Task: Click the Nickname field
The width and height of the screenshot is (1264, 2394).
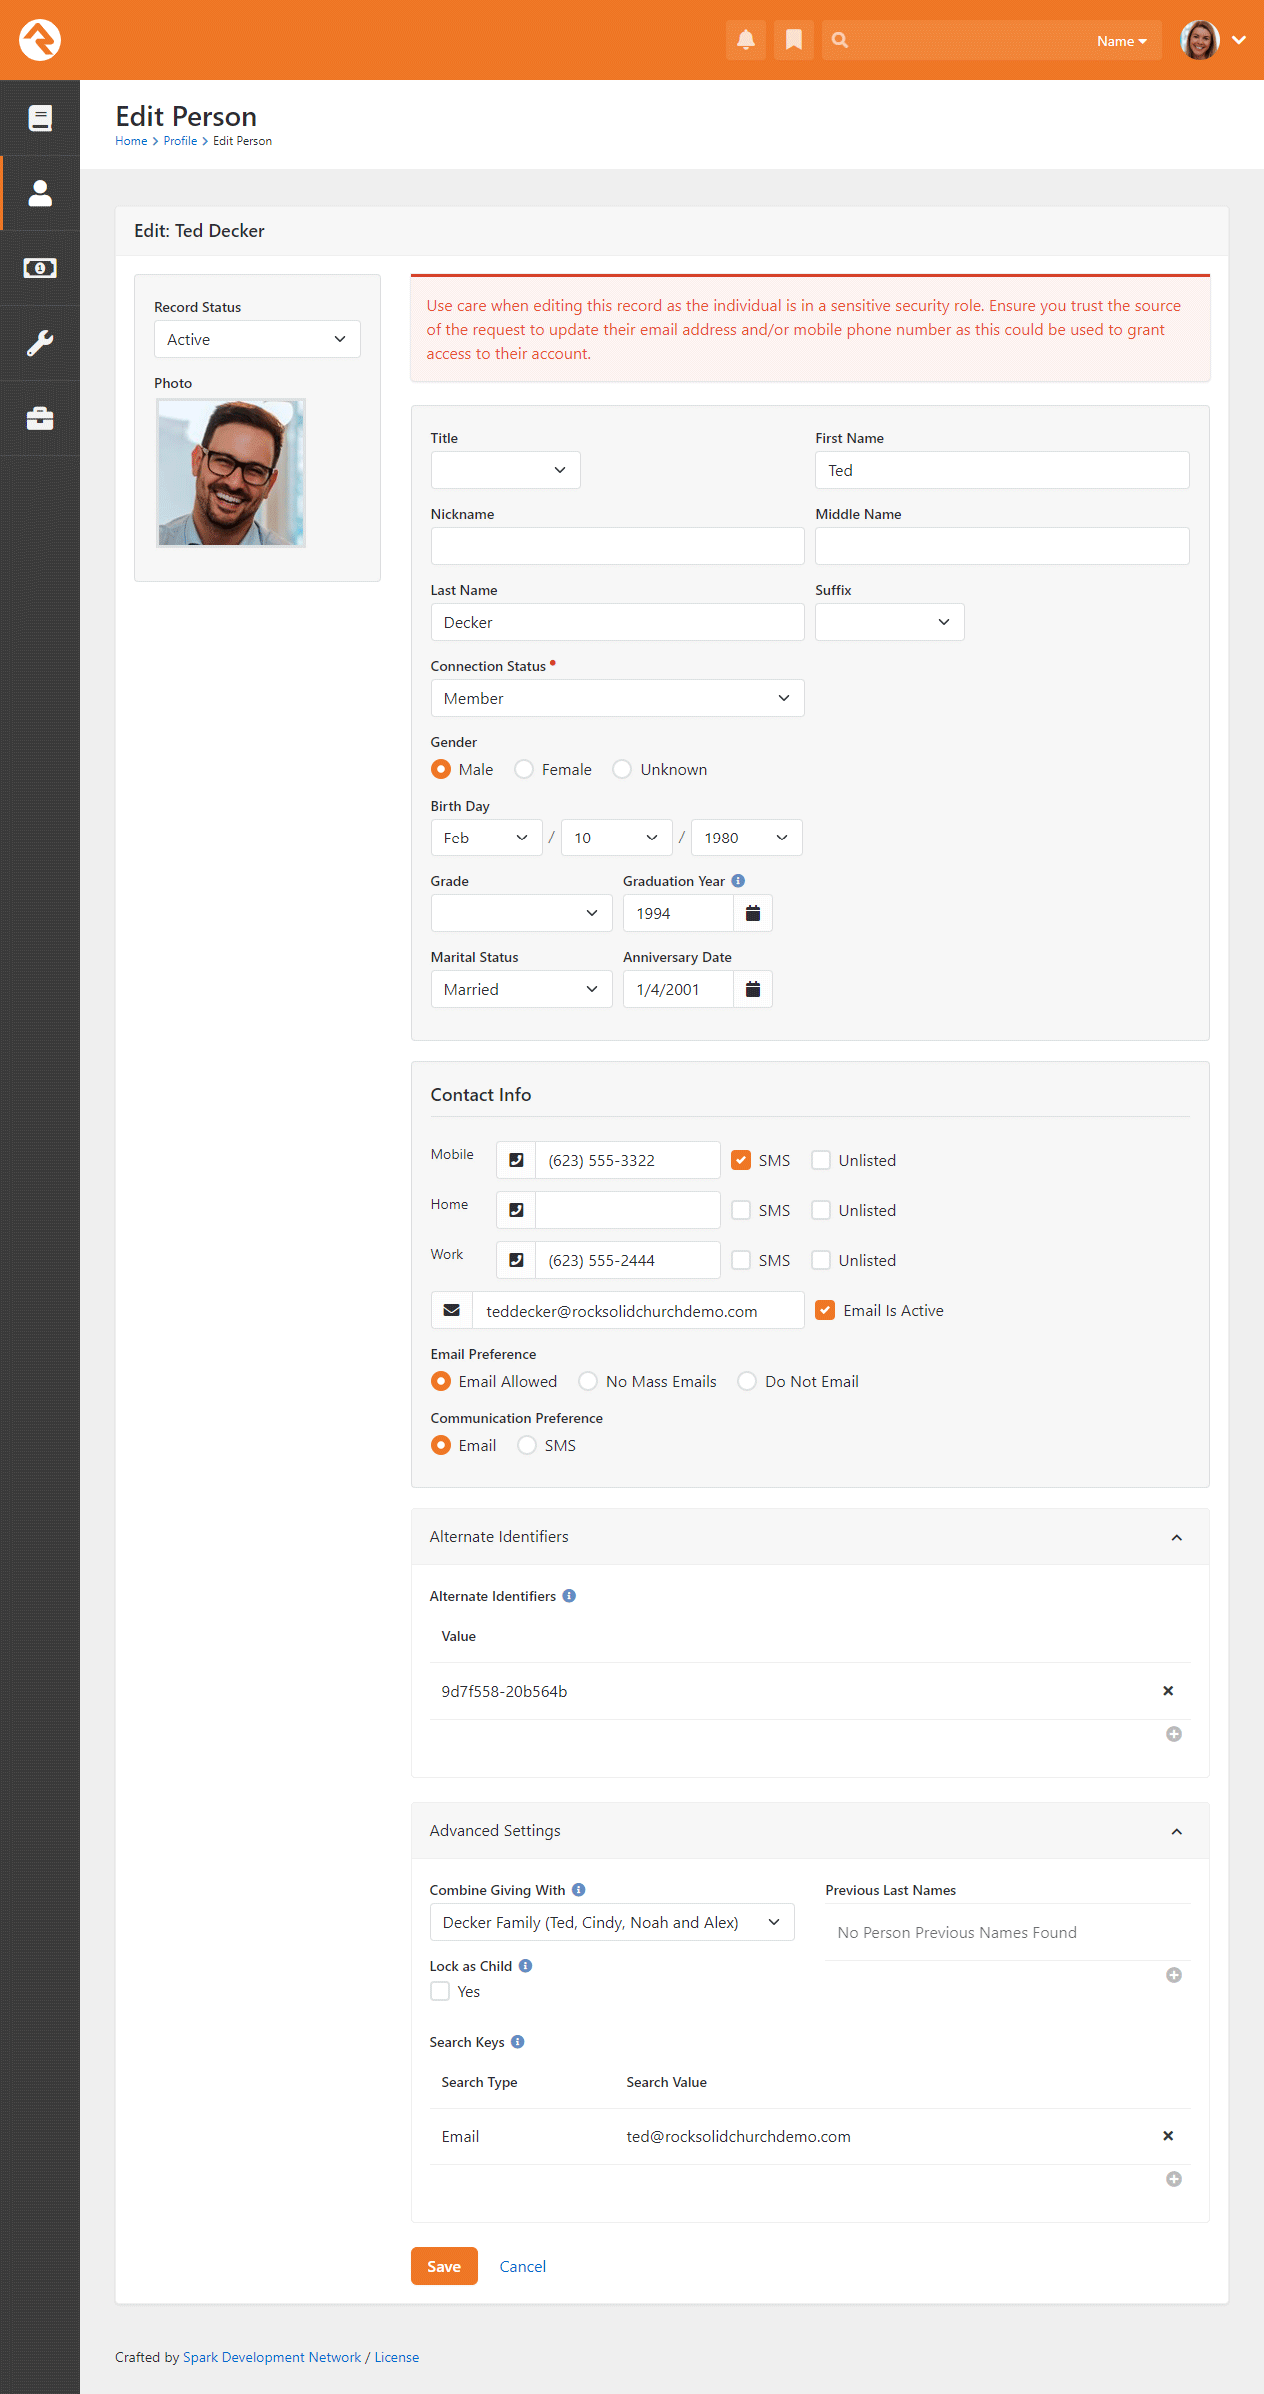Action: pos(617,546)
